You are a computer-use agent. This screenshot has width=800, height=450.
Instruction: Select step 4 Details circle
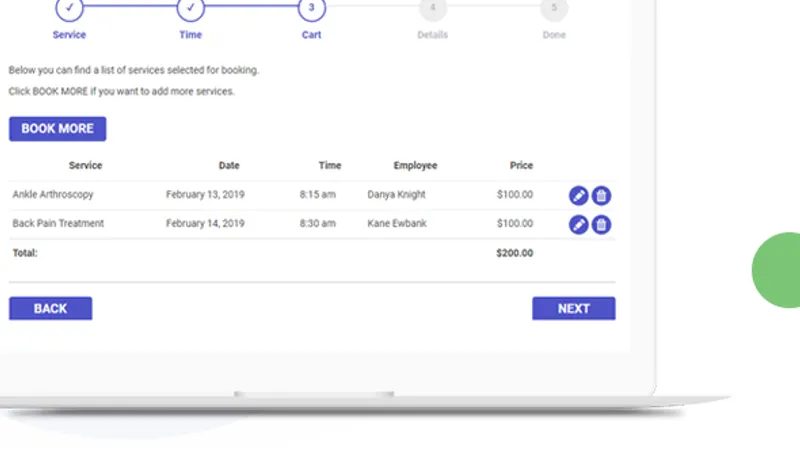click(x=433, y=8)
